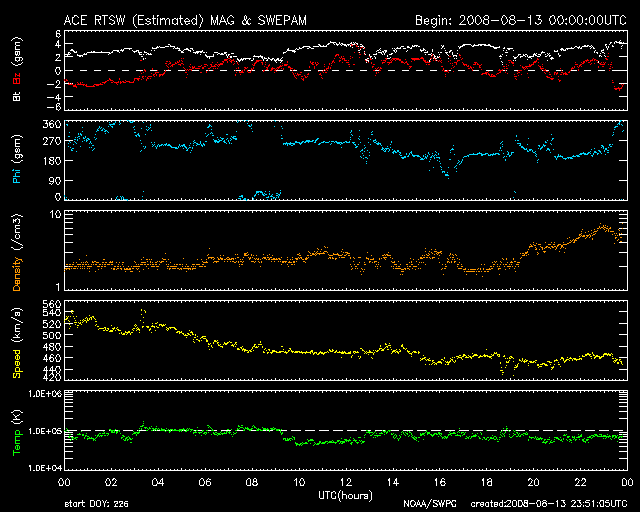Click the "1.0E+05" tick on the Temp axis
This screenshot has height=512, width=640.
coord(45,431)
